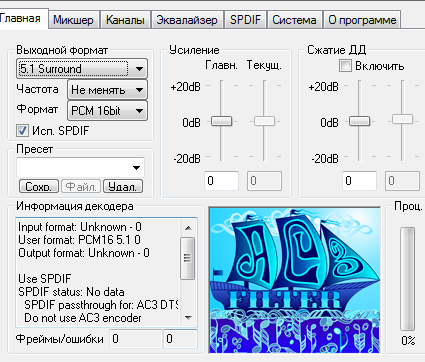Click the Сжатие ДД main slider handle

pyautogui.click(x=359, y=121)
